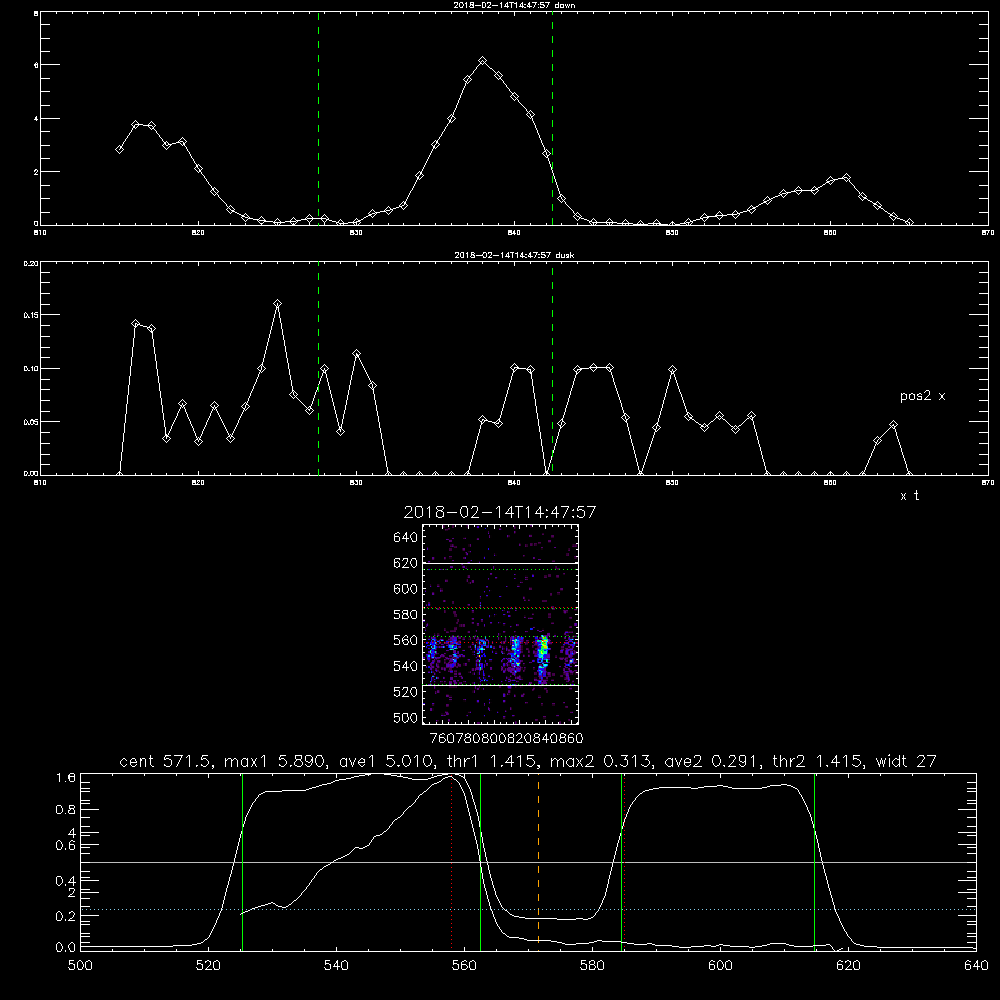Click the left green dashed line in dusk plot
The width and height of the screenshot is (1000, 1000).
pos(318,369)
